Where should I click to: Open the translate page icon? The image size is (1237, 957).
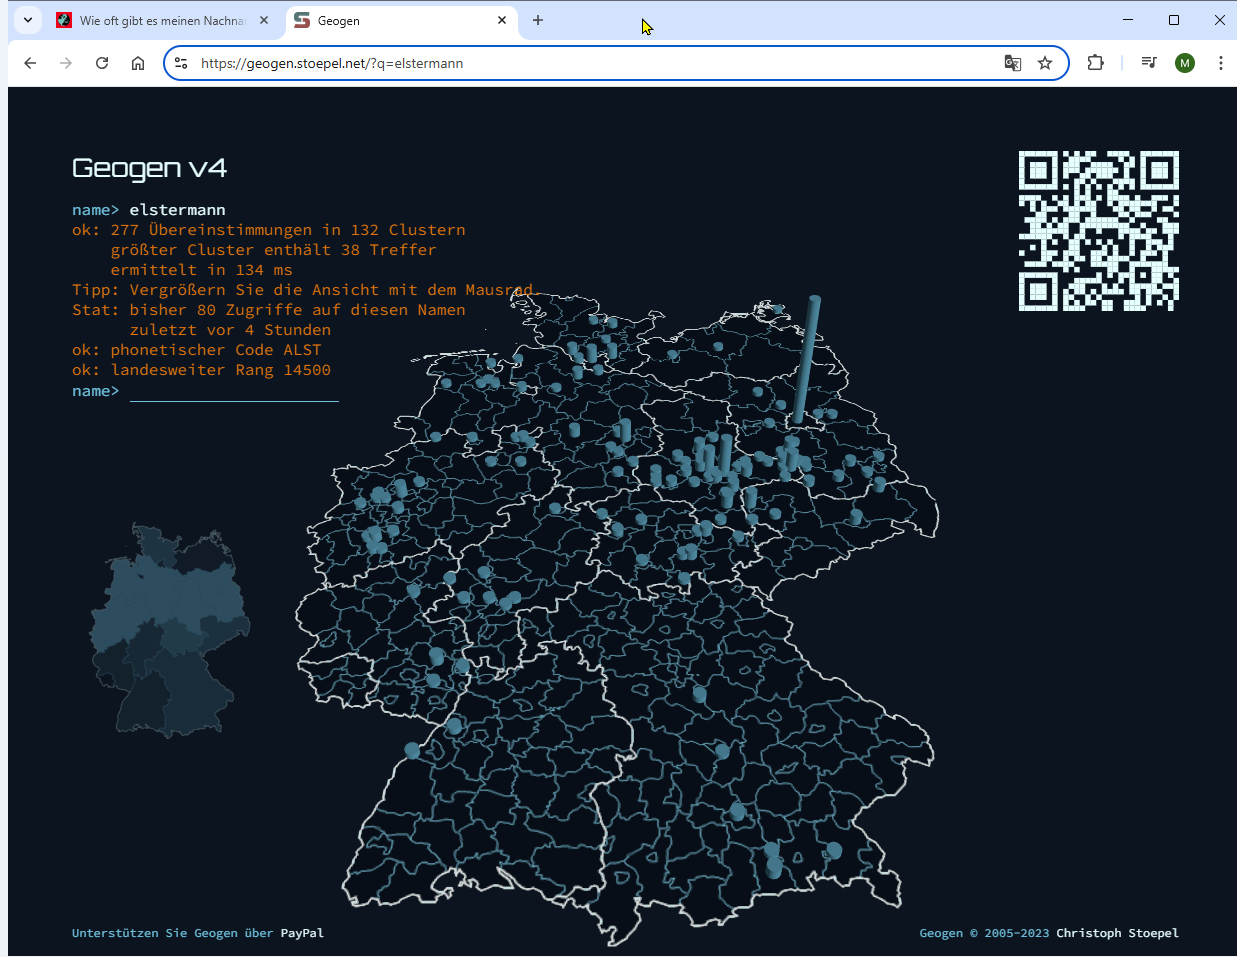[x=1013, y=63]
